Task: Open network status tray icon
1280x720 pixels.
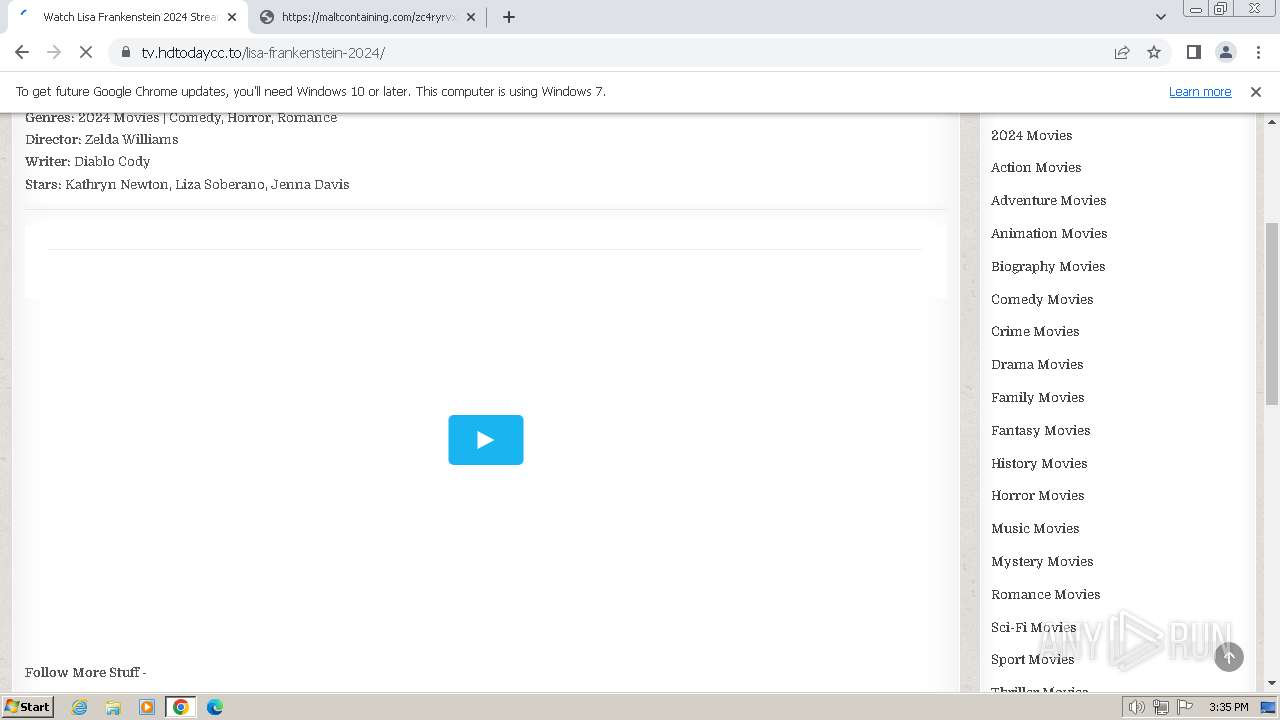Action: tap(1161, 707)
